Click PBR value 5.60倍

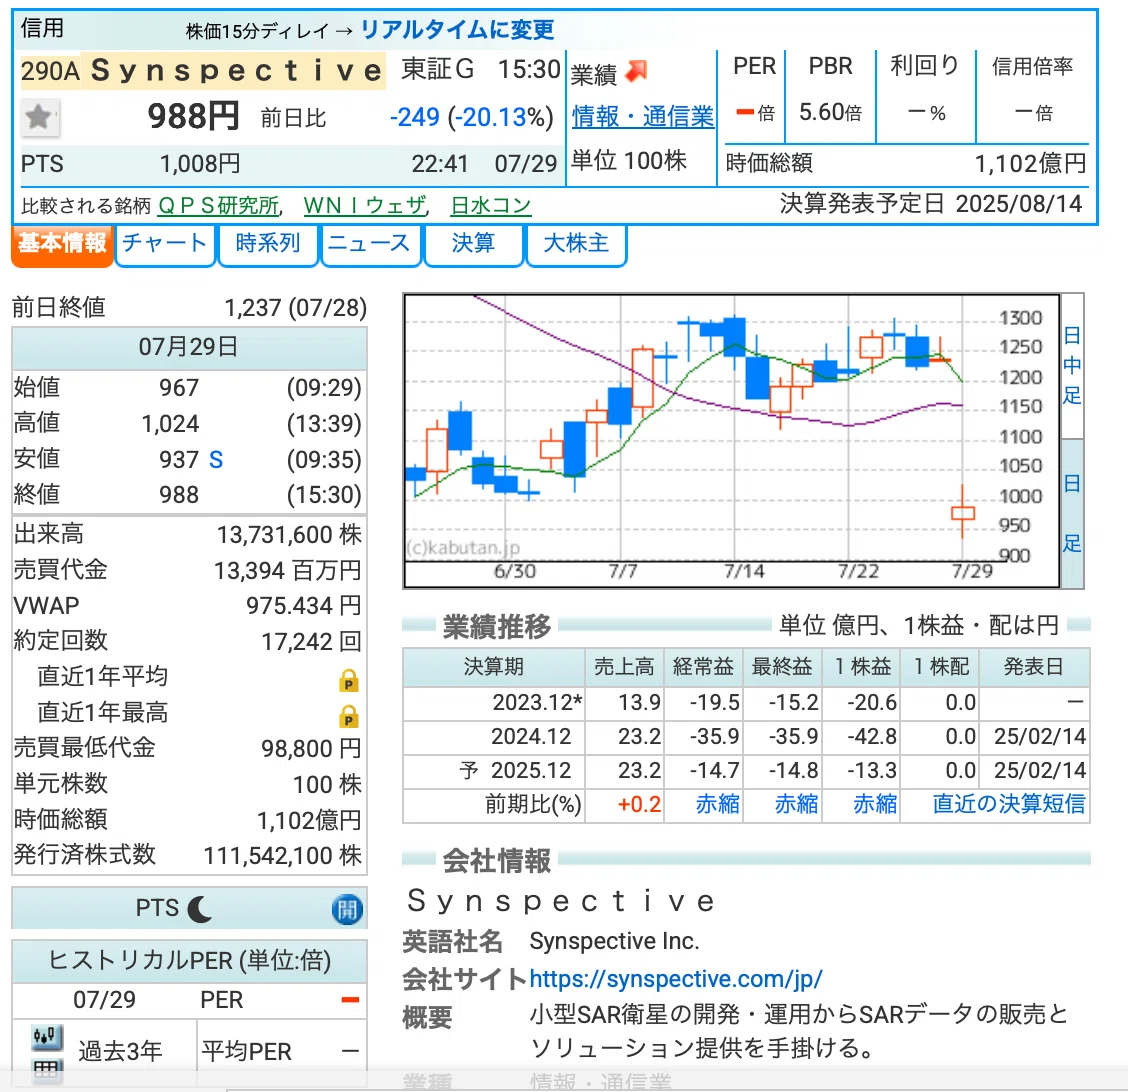(x=830, y=112)
